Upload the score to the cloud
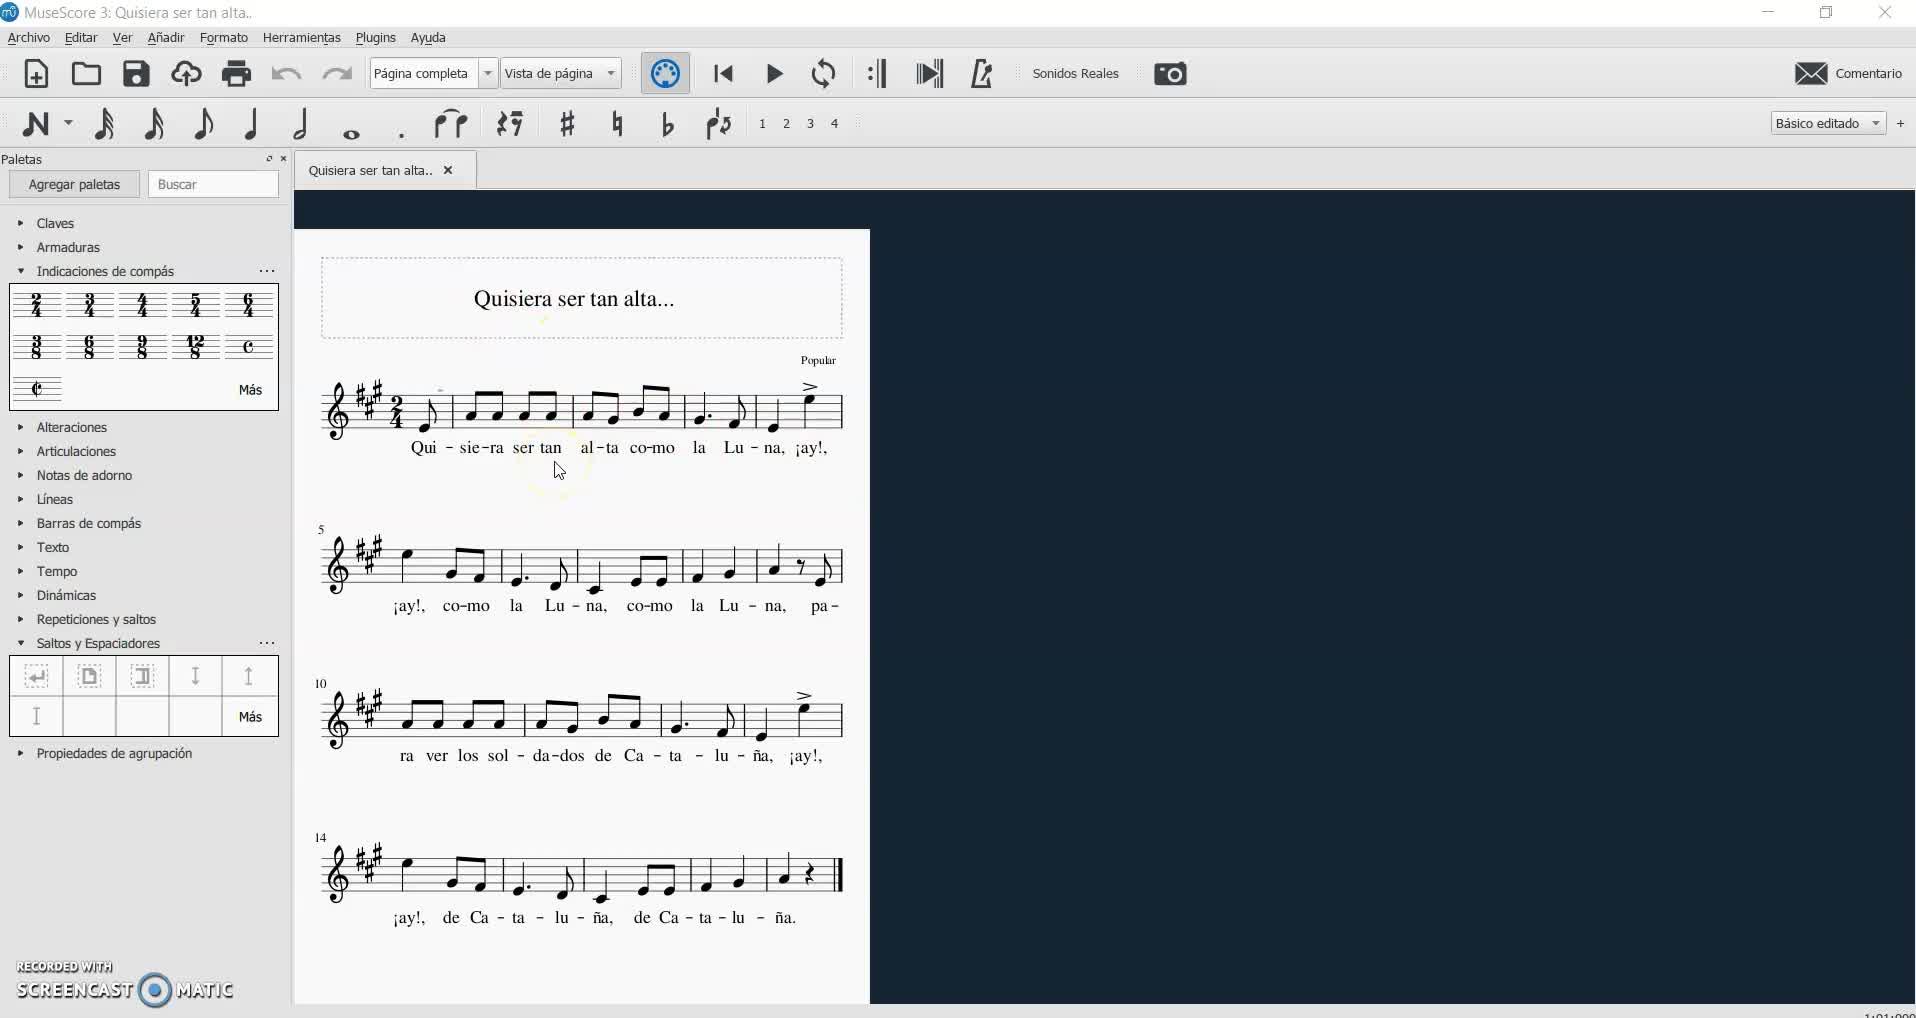Viewport: 1916px width, 1018px height. [x=186, y=74]
